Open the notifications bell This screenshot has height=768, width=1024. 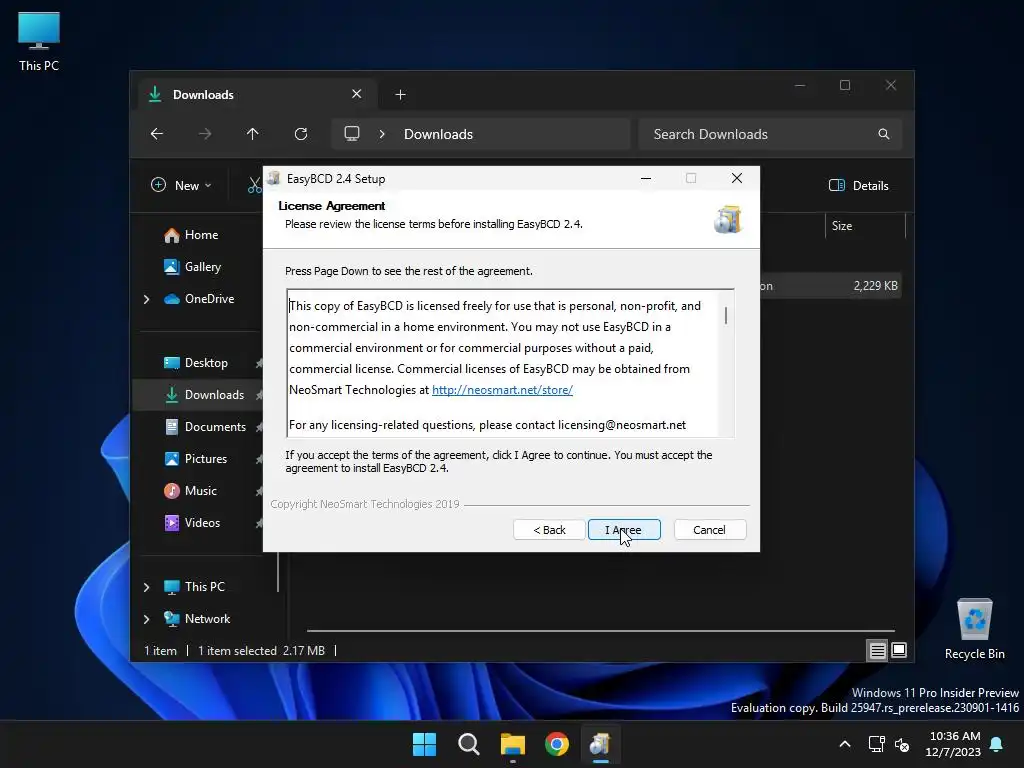click(997, 744)
